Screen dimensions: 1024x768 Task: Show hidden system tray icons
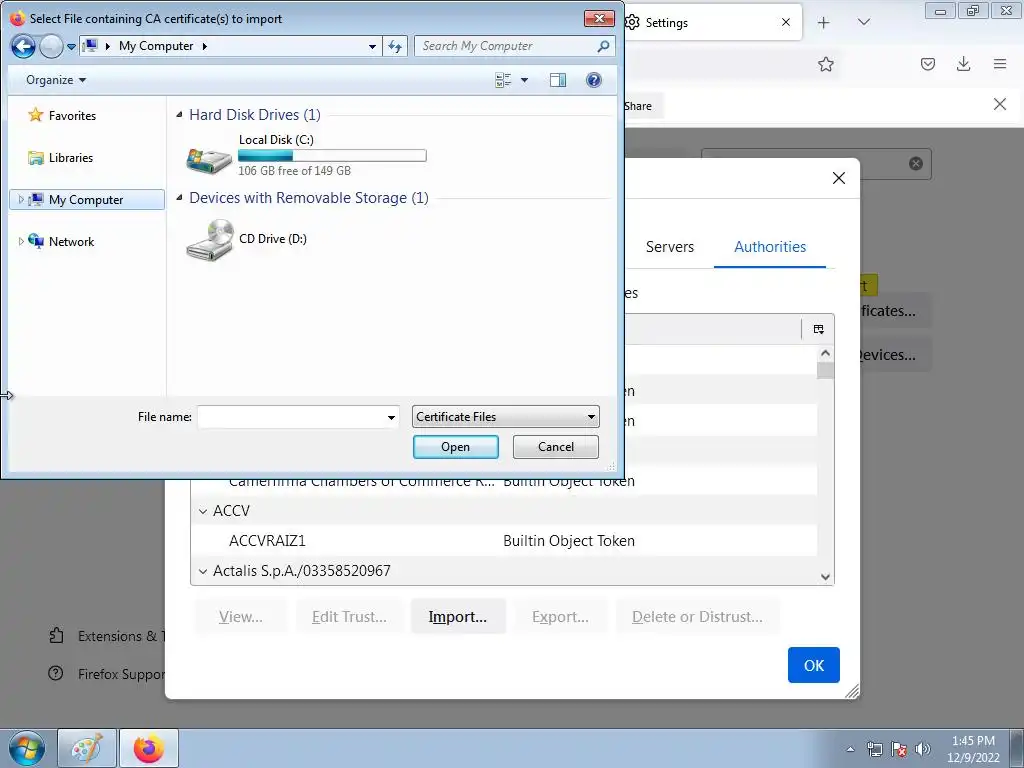click(850, 749)
